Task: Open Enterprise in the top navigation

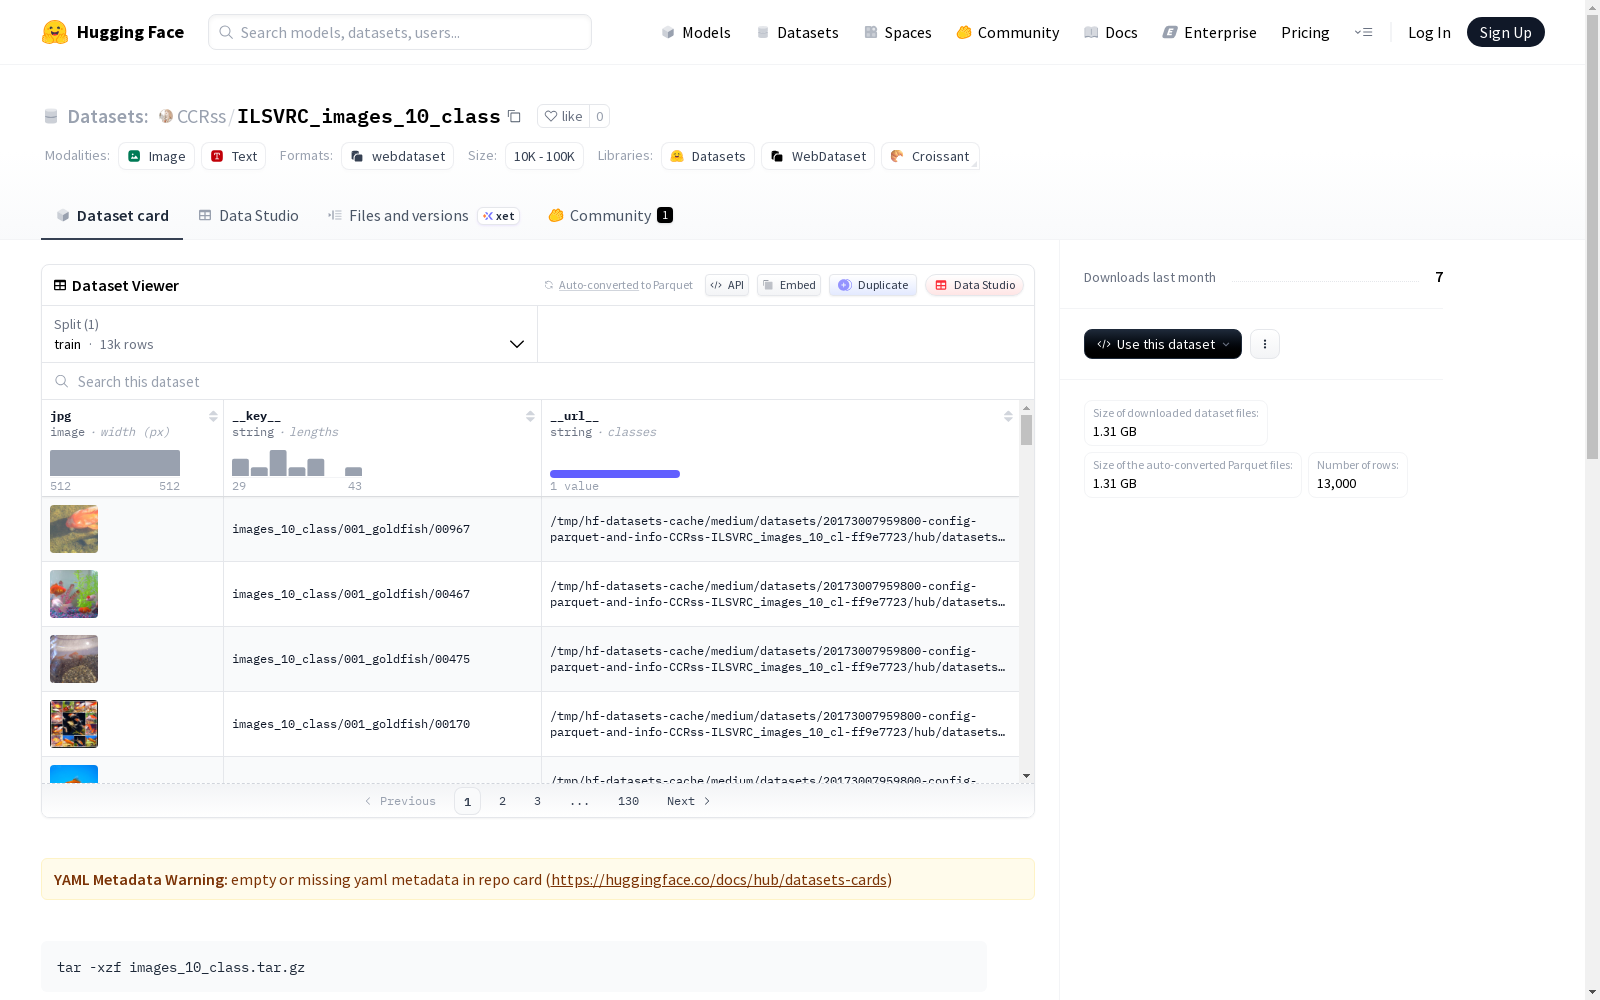Action: click(1209, 32)
